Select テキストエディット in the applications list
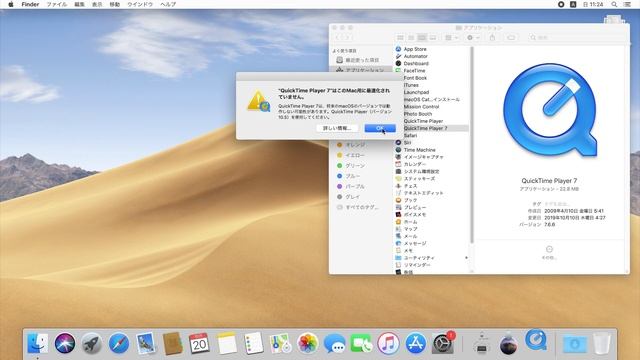Image resolution: width=640 pixels, height=360 pixels. pyautogui.click(x=423, y=193)
